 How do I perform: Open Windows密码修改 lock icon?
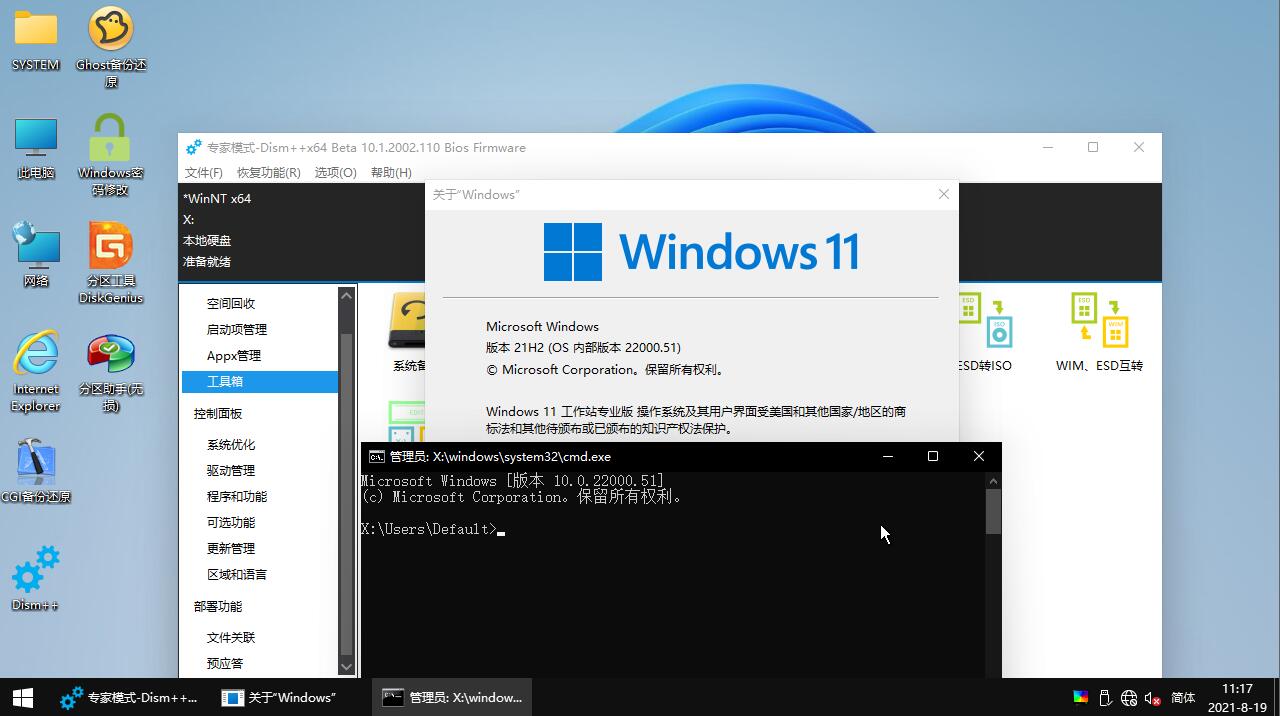(x=110, y=139)
